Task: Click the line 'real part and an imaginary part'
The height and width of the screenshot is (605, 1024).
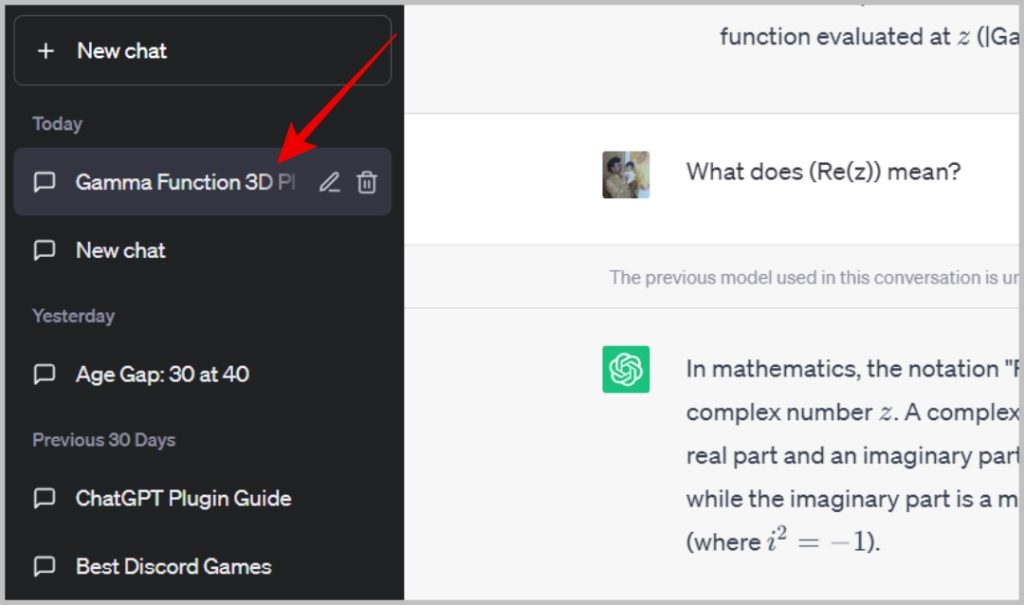Action: (x=852, y=455)
